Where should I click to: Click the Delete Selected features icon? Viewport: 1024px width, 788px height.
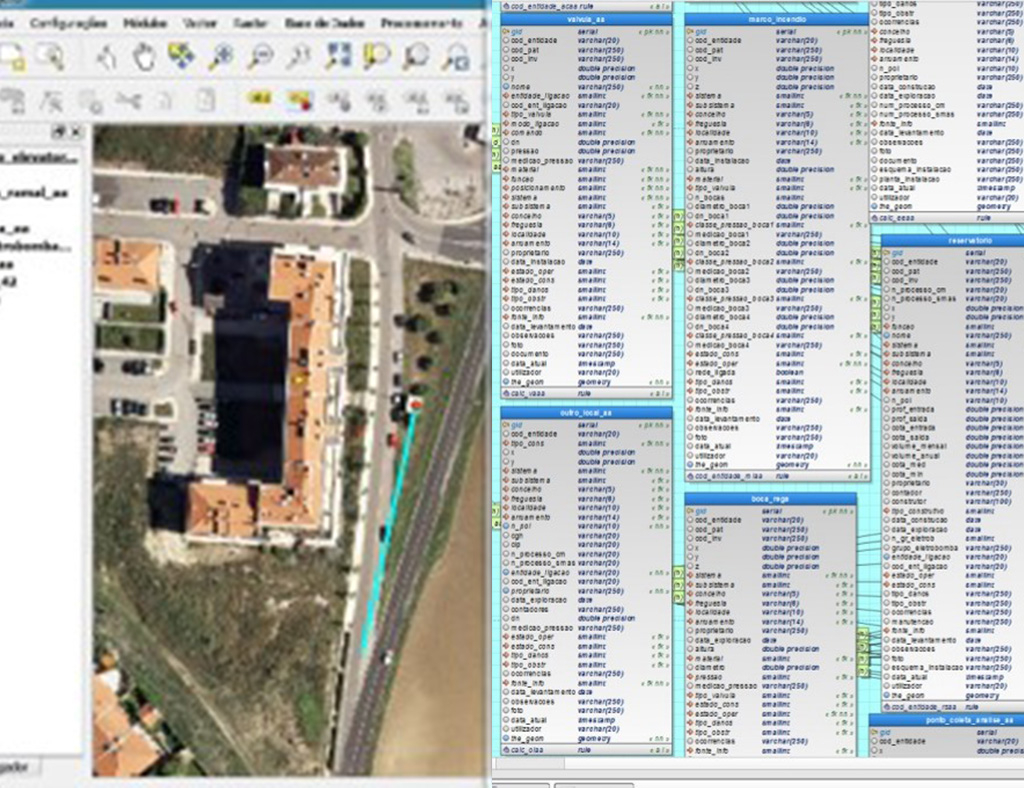click(91, 101)
